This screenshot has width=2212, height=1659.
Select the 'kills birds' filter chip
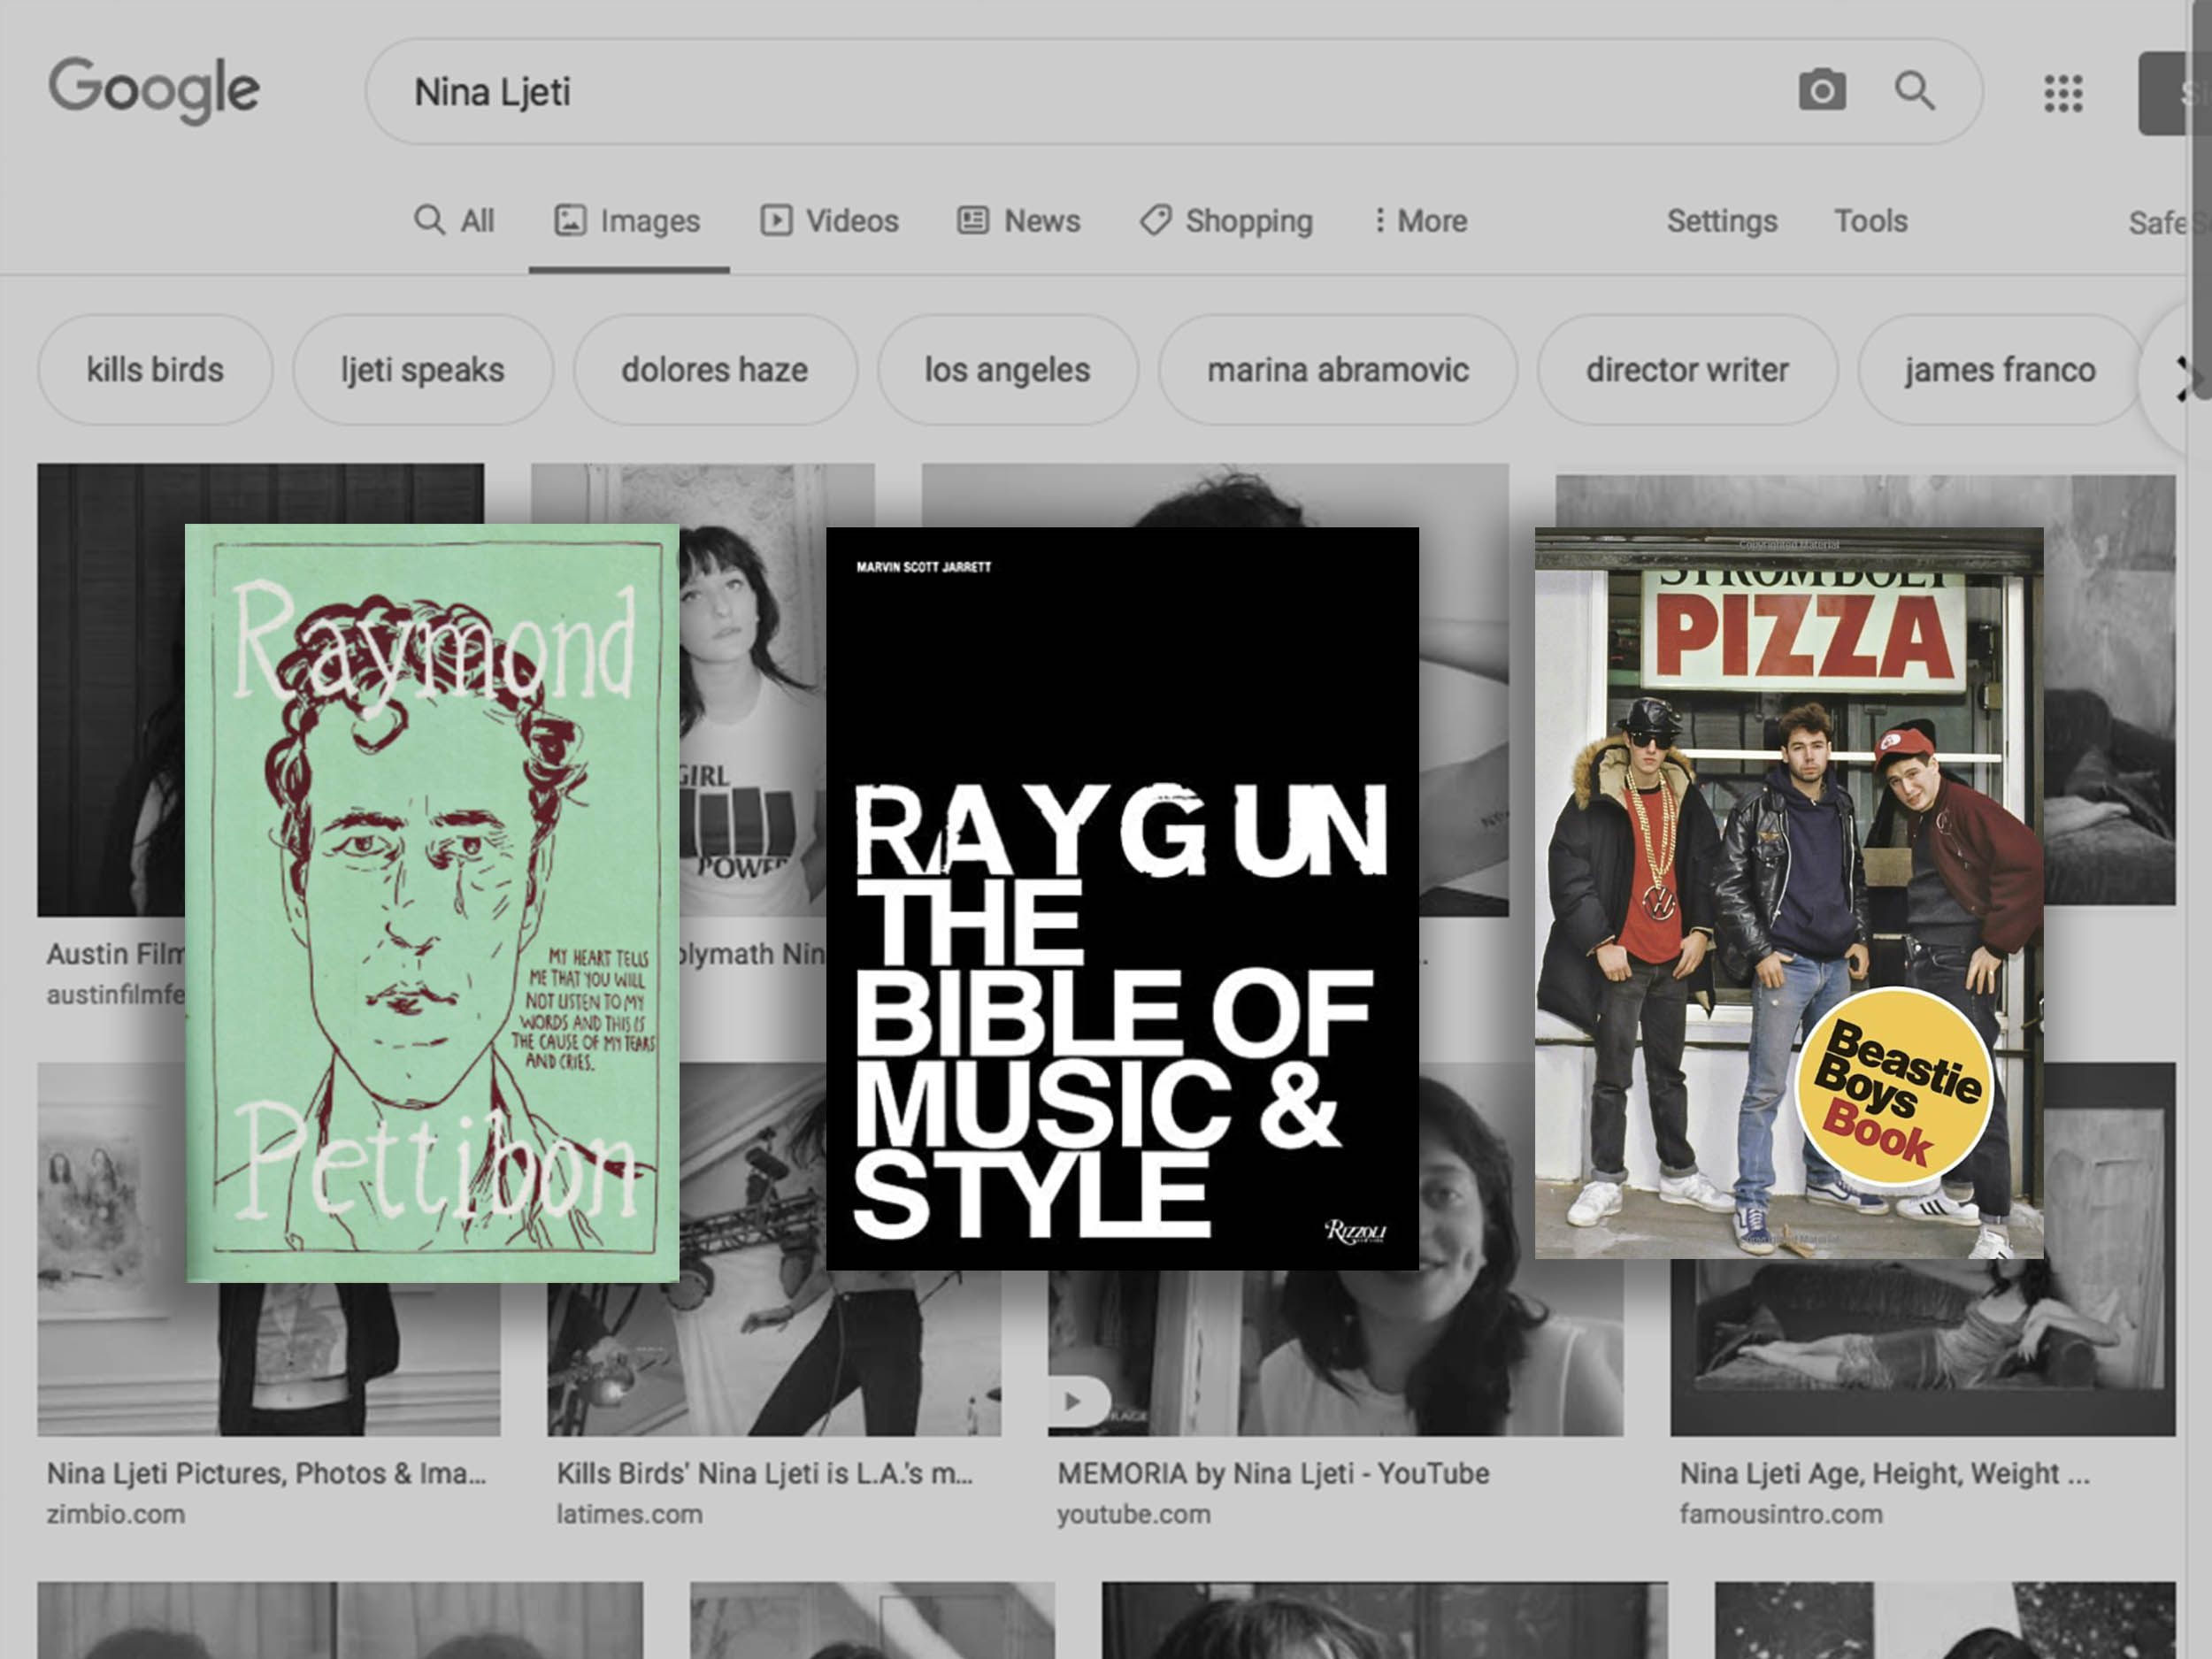click(x=155, y=370)
